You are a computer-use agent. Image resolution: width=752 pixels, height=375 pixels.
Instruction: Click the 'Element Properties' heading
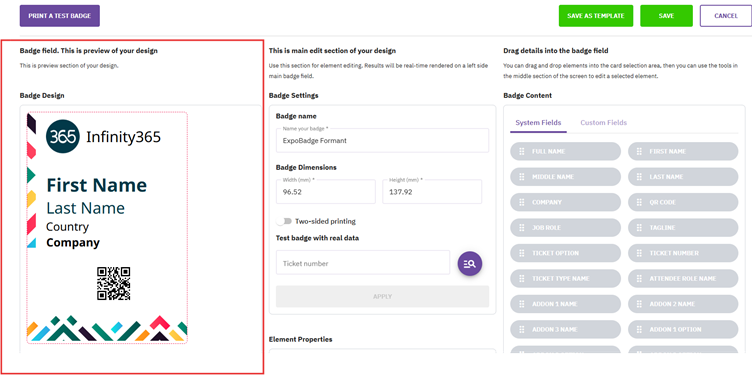[x=300, y=340]
